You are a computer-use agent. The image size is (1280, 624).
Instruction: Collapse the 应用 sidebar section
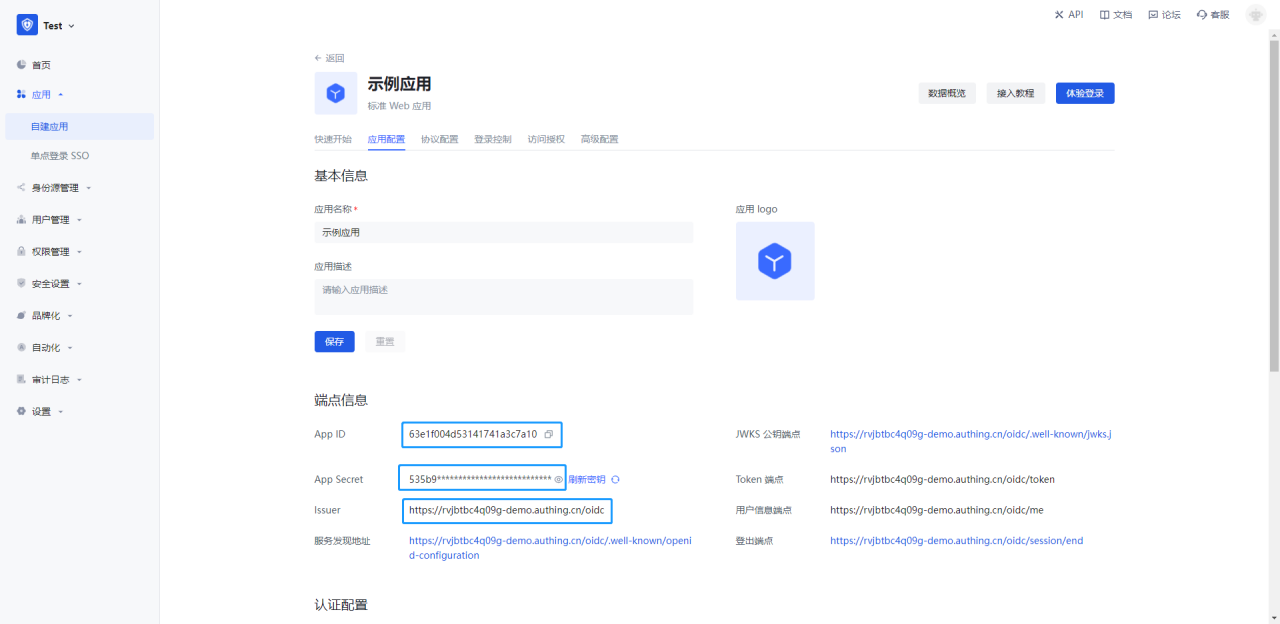coord(41,95)
